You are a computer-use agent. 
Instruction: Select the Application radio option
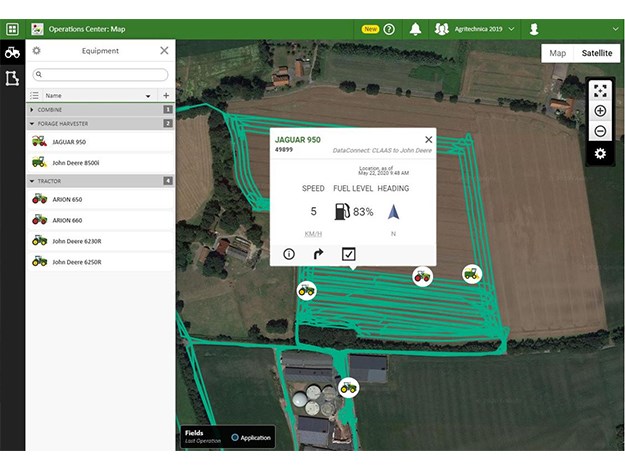235,438
